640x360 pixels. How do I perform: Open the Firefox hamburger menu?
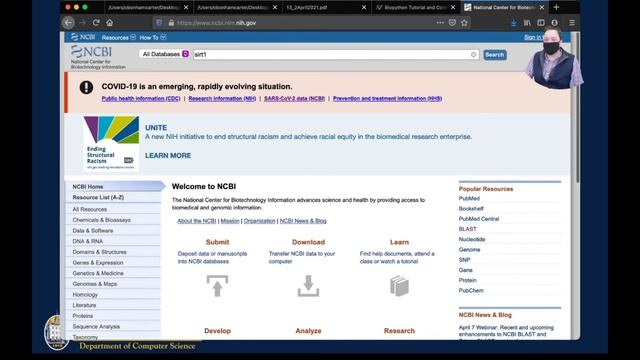[x=572, y=23]
